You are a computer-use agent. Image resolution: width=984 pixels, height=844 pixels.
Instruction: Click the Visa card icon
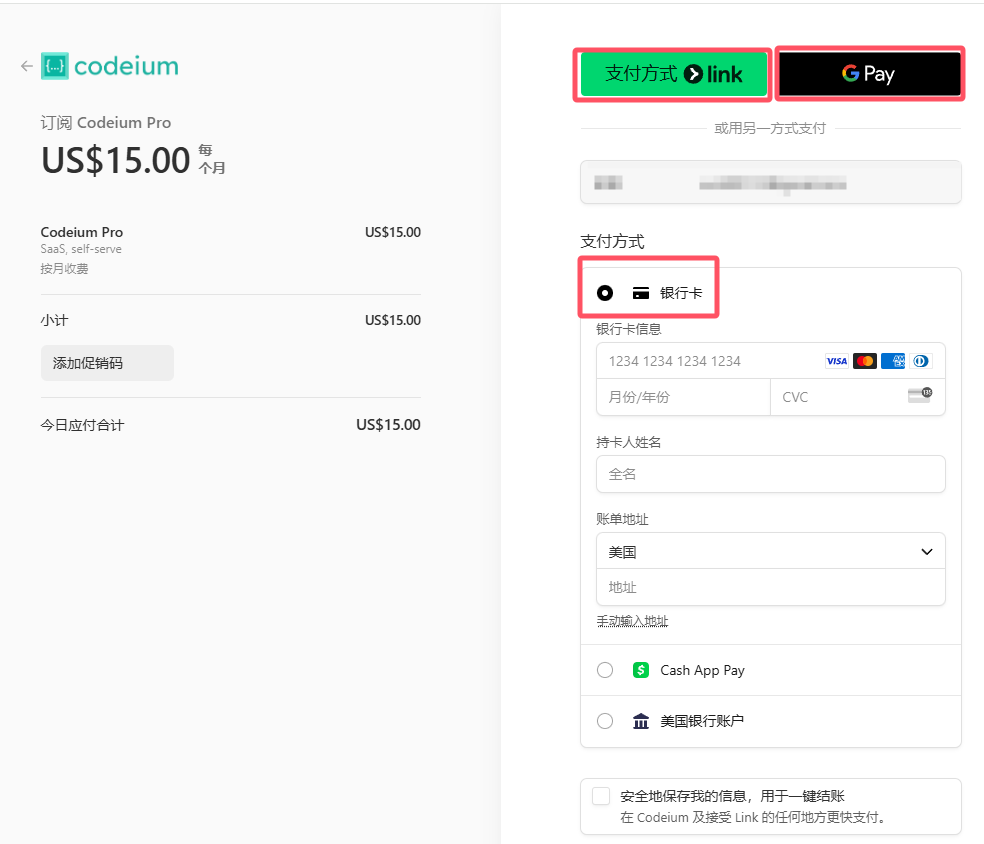pos(836,361)
